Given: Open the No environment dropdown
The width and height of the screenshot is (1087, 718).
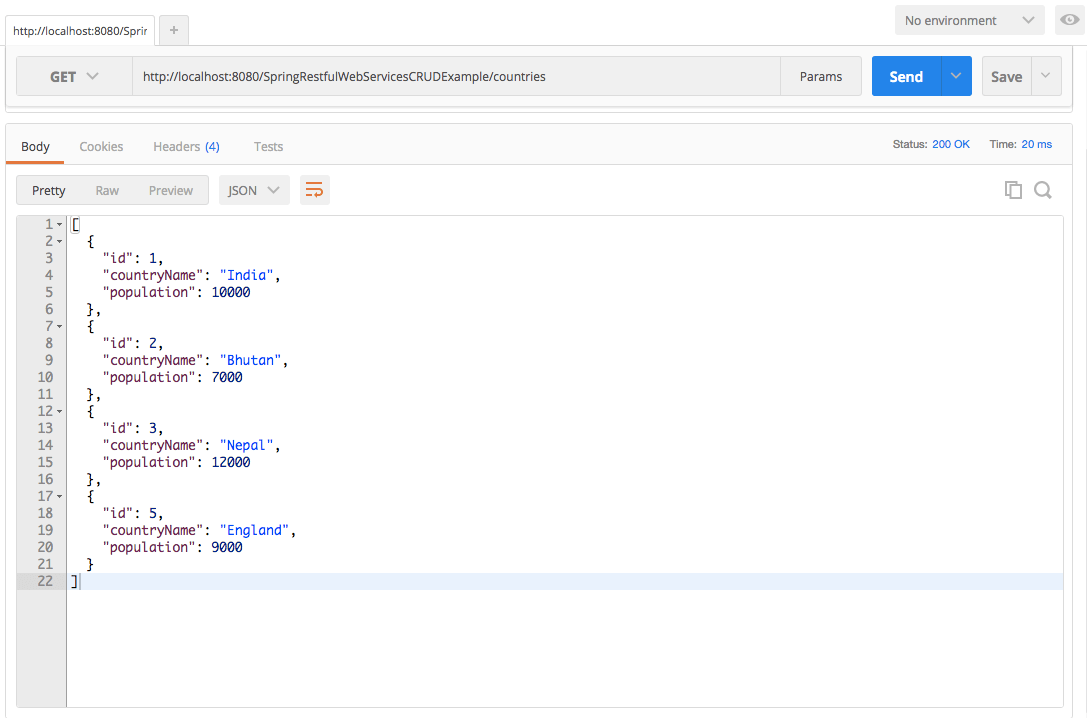Looking at the screenshot, I should coord(969,20).
